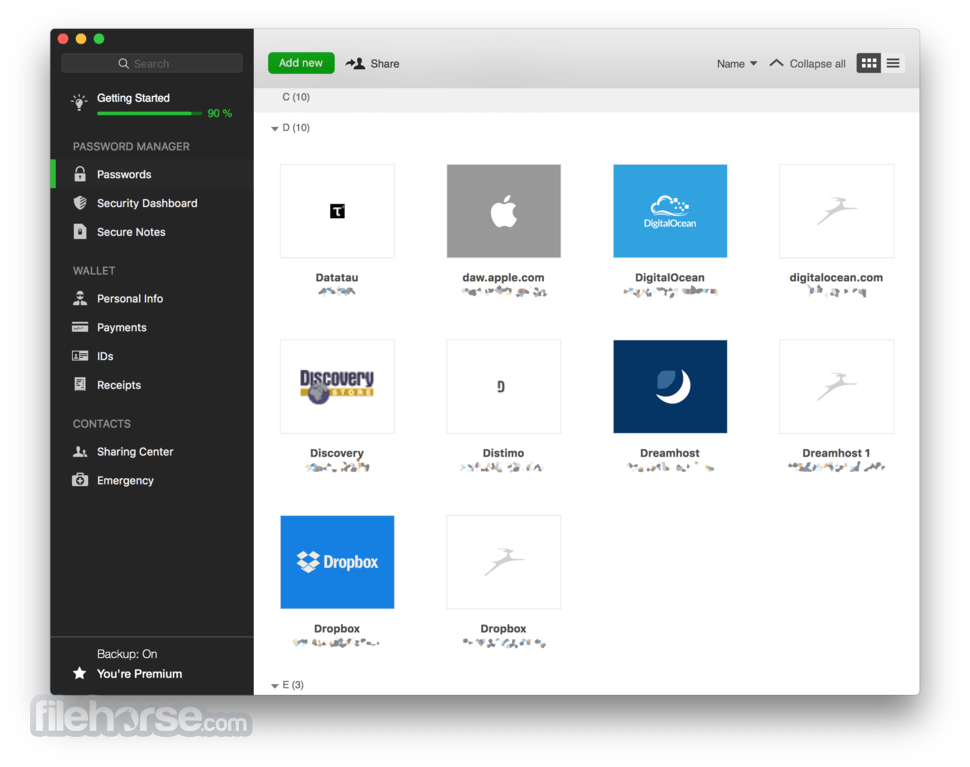Collapse the D (10) group
This screenshot has height=767, width=970.
tap(275, 129)
